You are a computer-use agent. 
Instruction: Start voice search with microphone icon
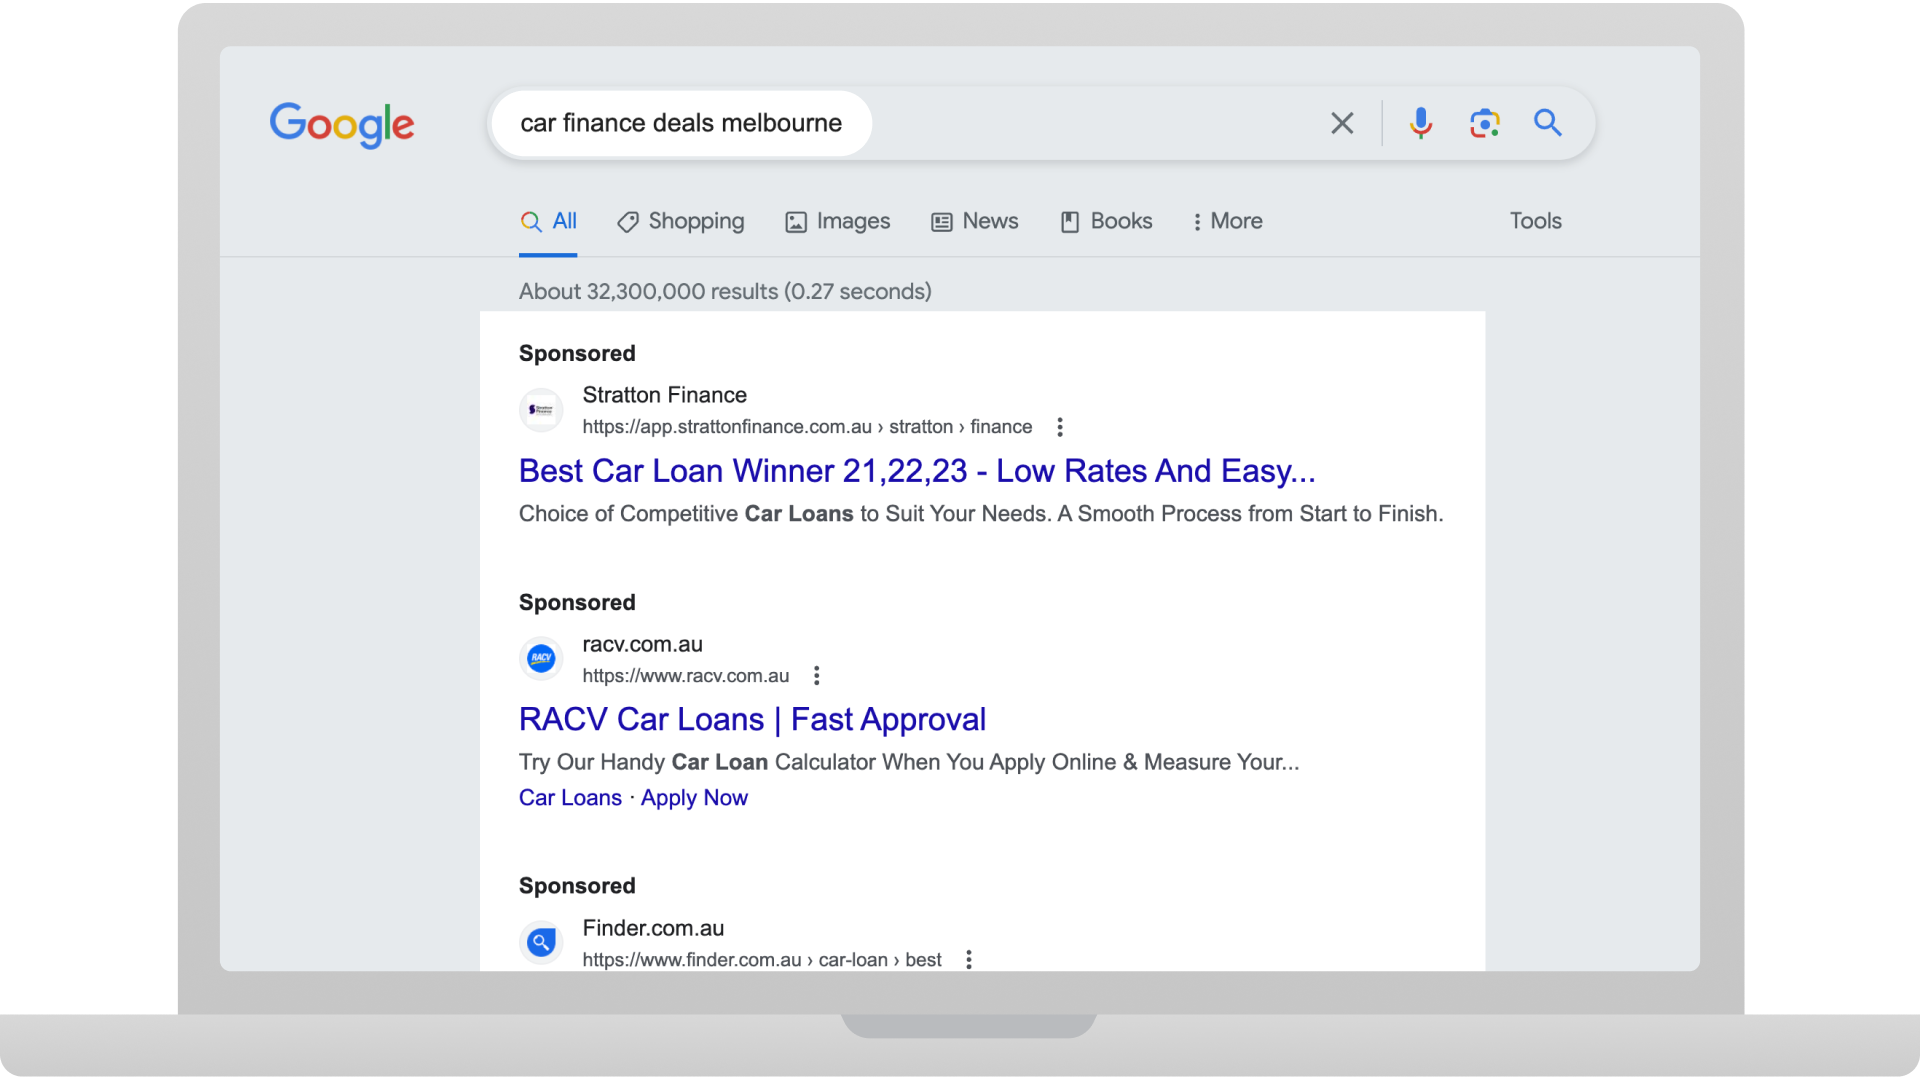tap(1420, 123)
